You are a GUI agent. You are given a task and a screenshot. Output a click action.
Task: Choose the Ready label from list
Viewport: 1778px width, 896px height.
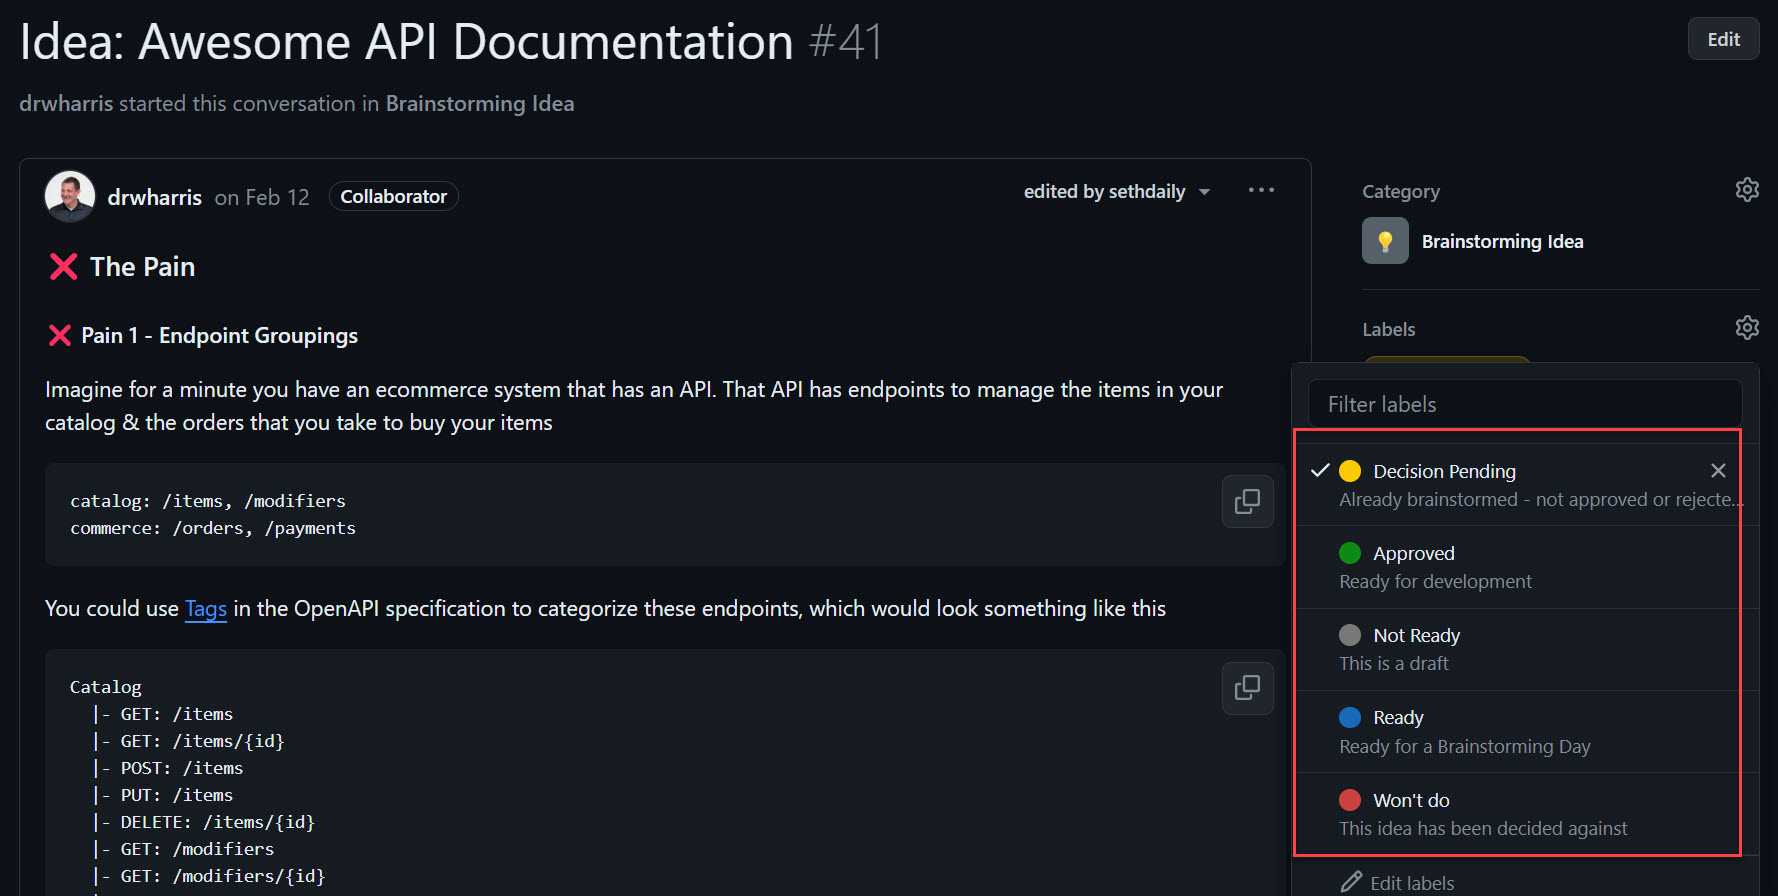pos(1398,718)
